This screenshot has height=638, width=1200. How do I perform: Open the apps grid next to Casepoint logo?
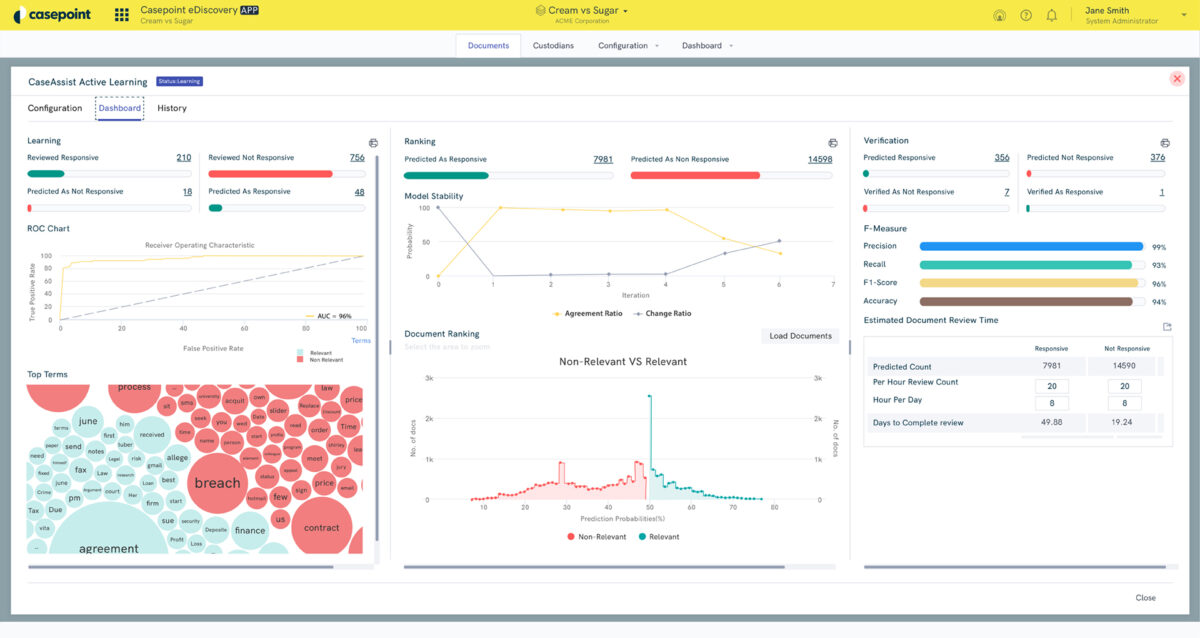(120, 15)
